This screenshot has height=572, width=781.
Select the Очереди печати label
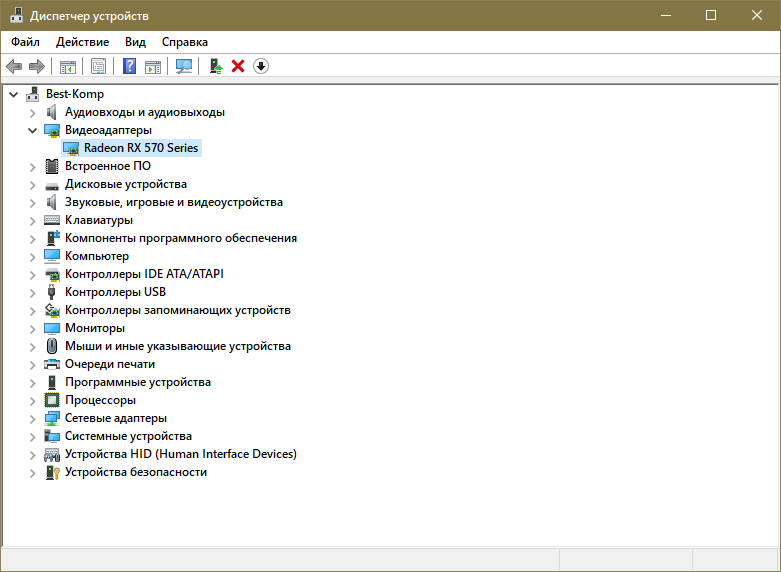click(110, 364)
